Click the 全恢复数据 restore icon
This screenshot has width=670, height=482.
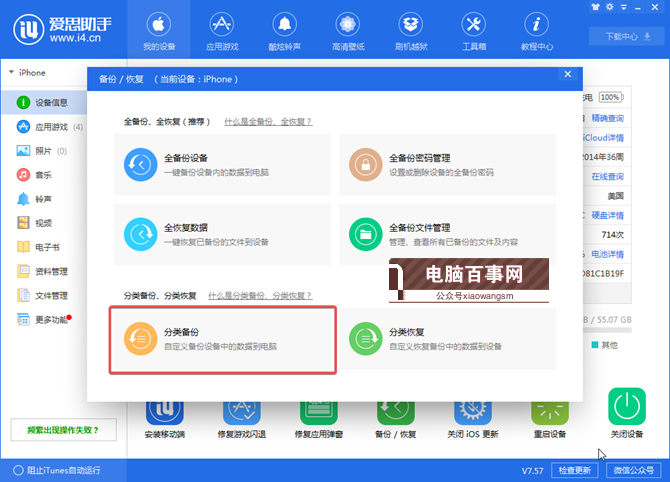[x=141, y=234]
